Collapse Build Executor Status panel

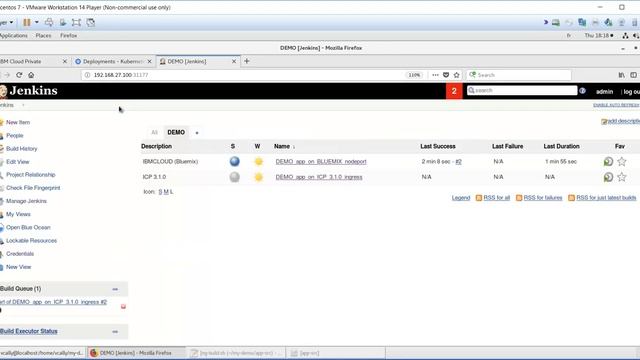(115, 332)
